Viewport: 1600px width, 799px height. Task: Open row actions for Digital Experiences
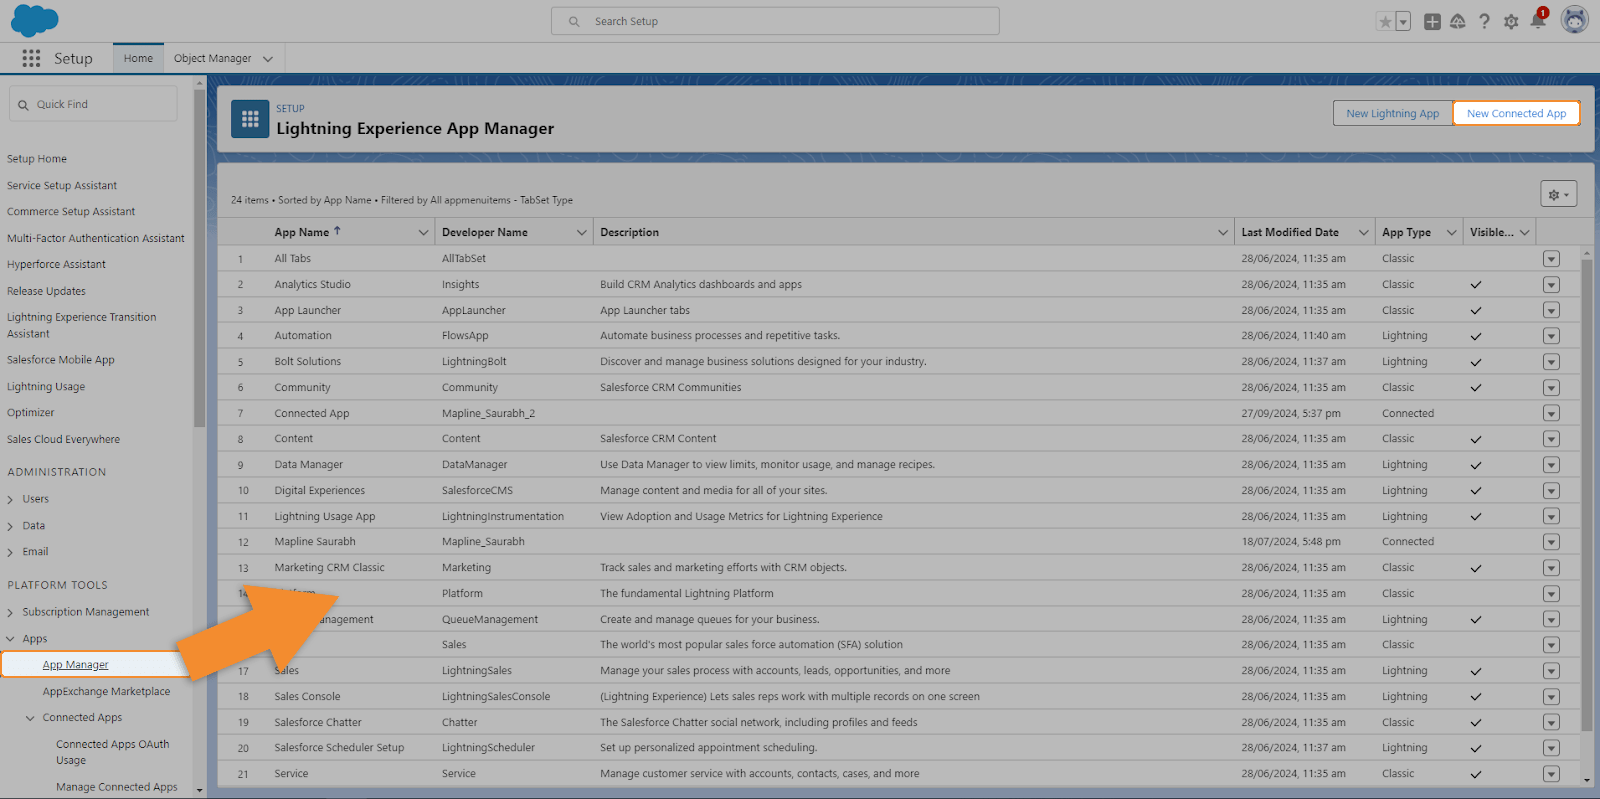[1551, 491]
